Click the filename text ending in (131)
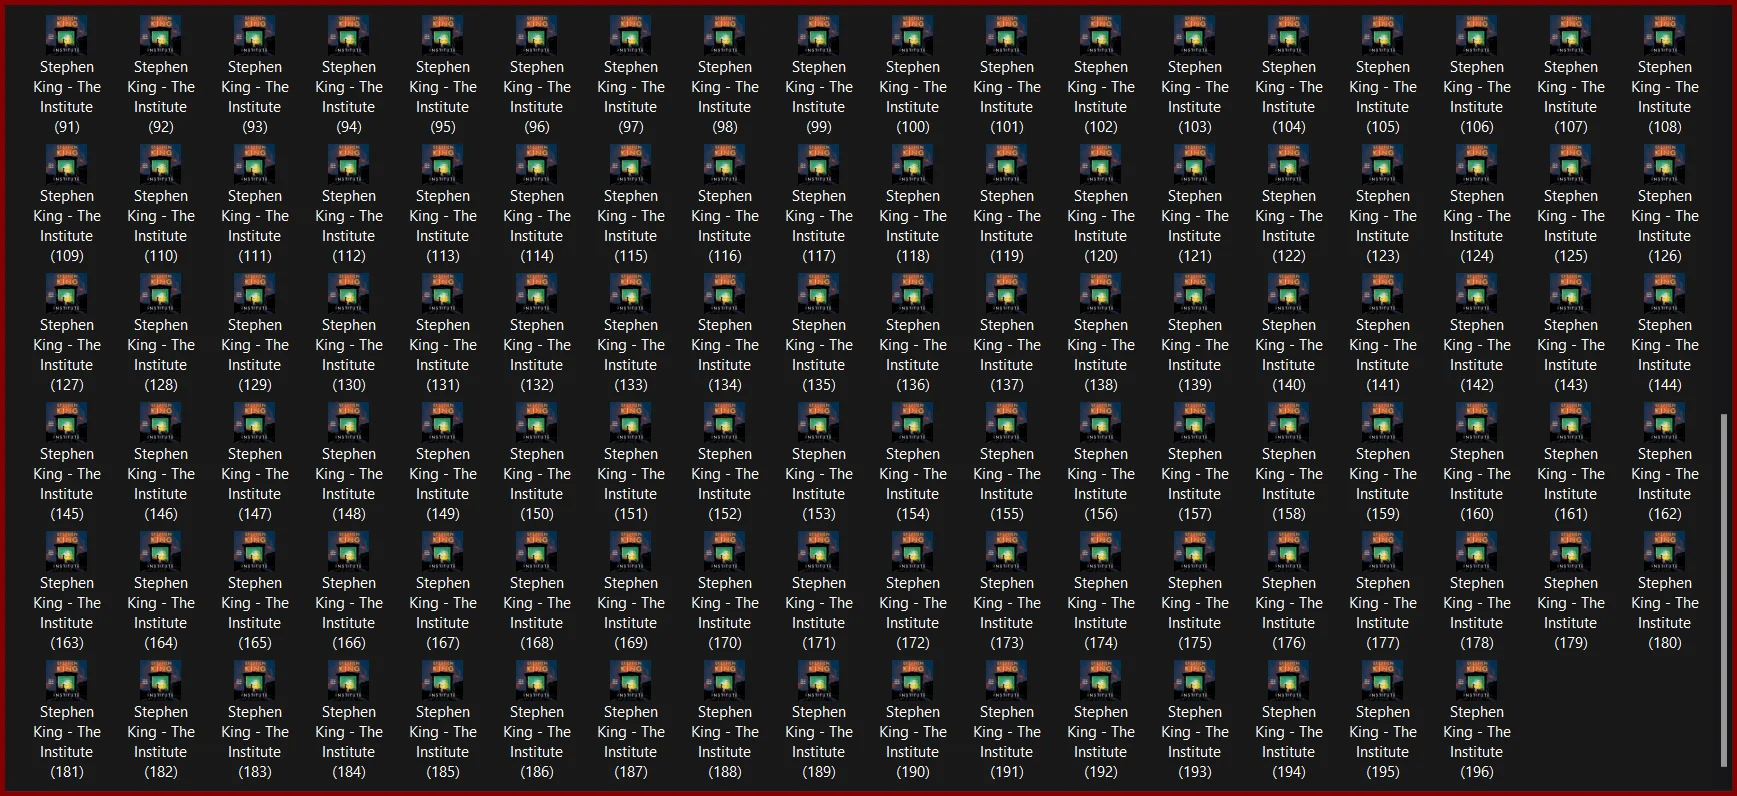This screenshot has height=796, width=1737. [443, 355]
